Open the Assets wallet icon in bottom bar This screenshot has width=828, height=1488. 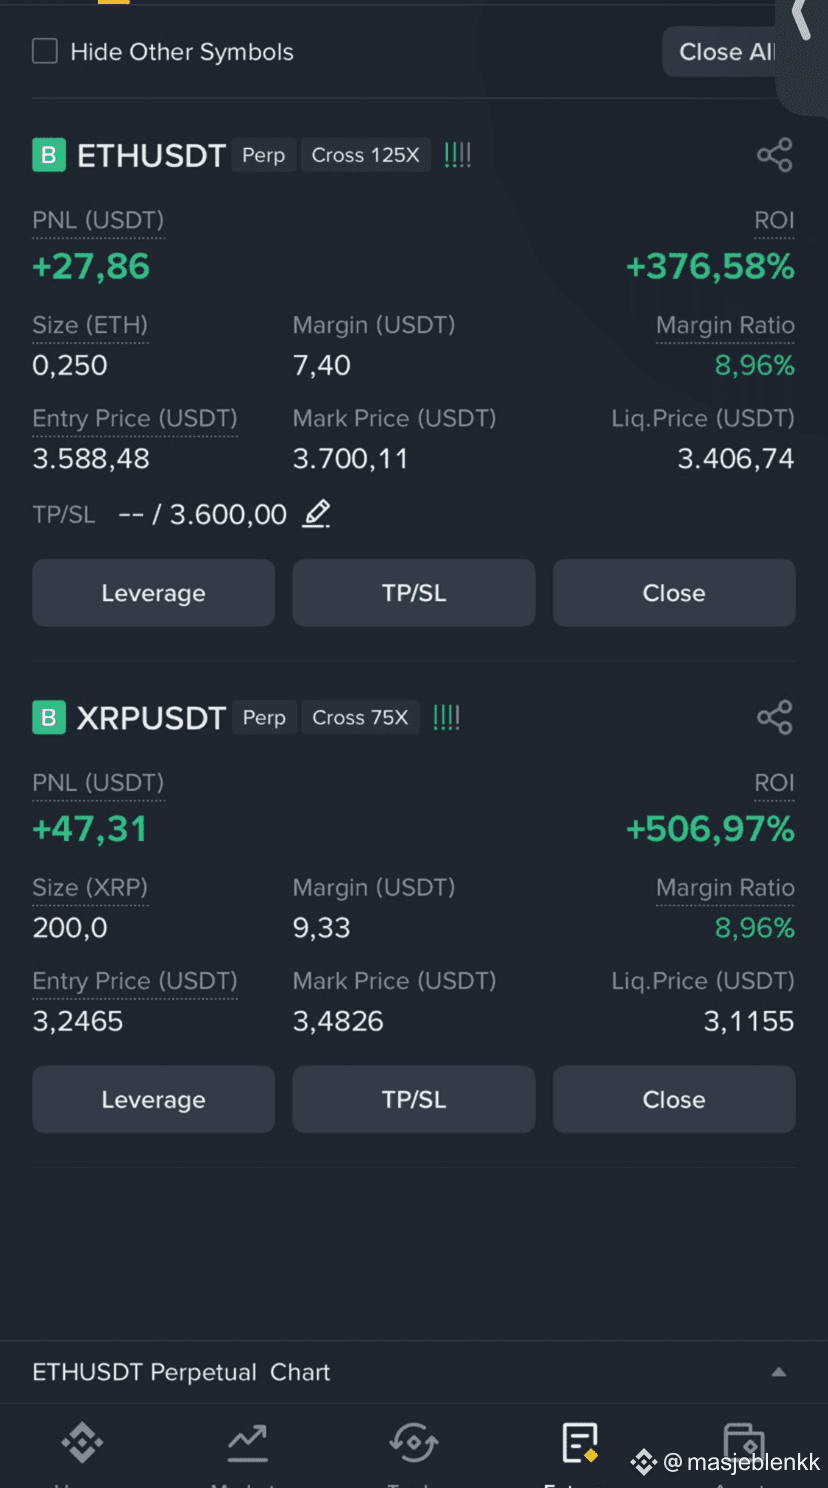(x=743, y=1442)
